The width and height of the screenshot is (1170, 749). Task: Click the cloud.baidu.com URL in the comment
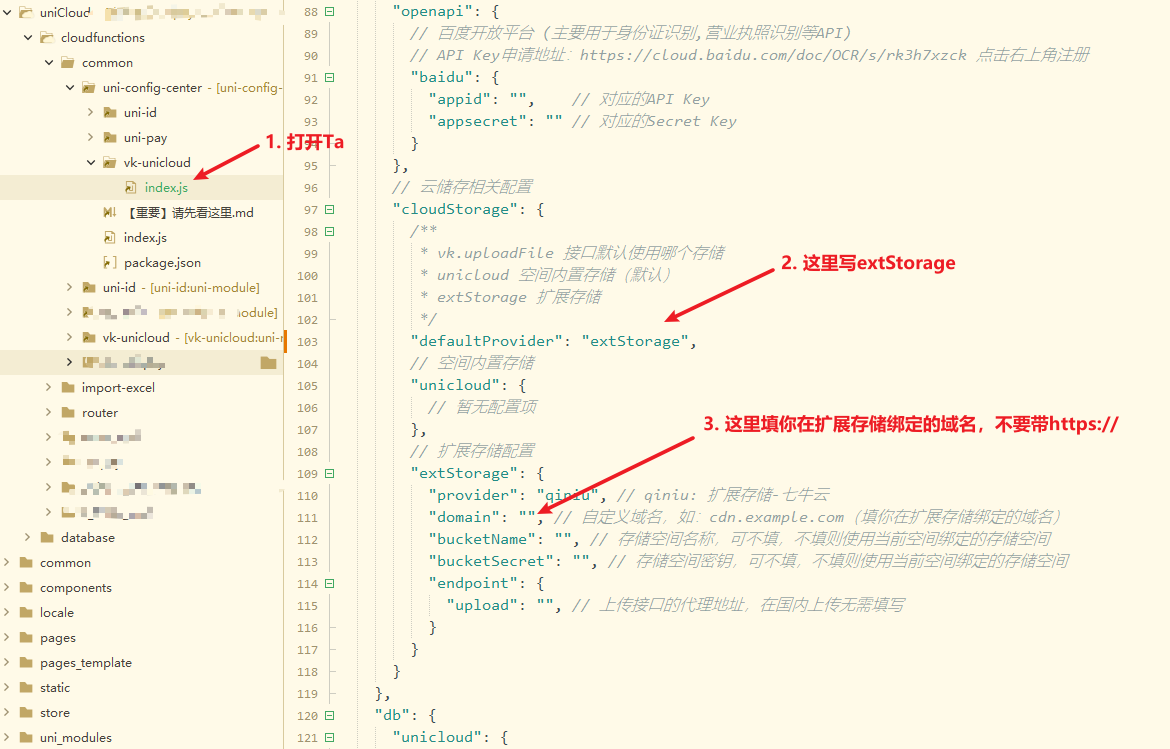(x=772, y=56)
